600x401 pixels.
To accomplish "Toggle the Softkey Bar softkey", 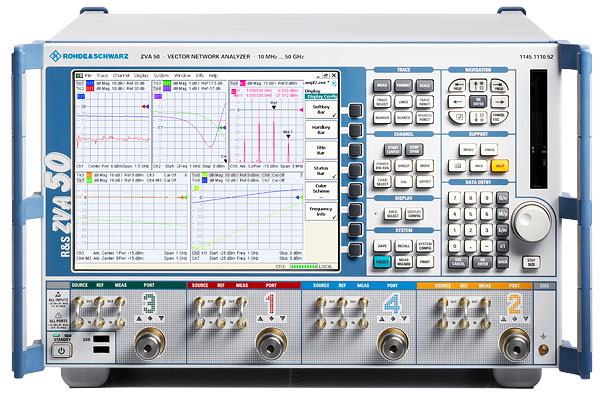I will click(x=321, y=109).
